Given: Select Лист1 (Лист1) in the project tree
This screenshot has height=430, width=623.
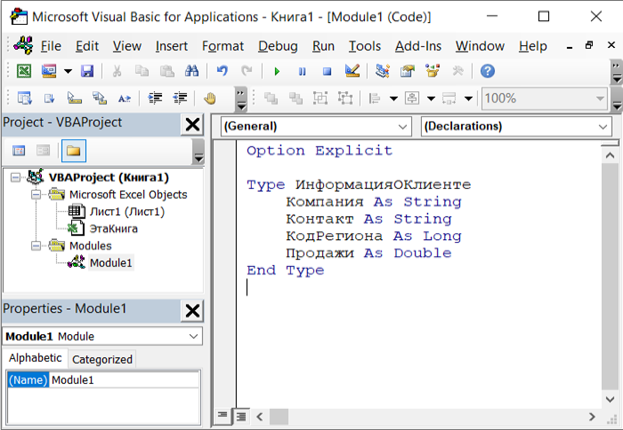Looking at the screenshot, I should click(x=127, y=211).
